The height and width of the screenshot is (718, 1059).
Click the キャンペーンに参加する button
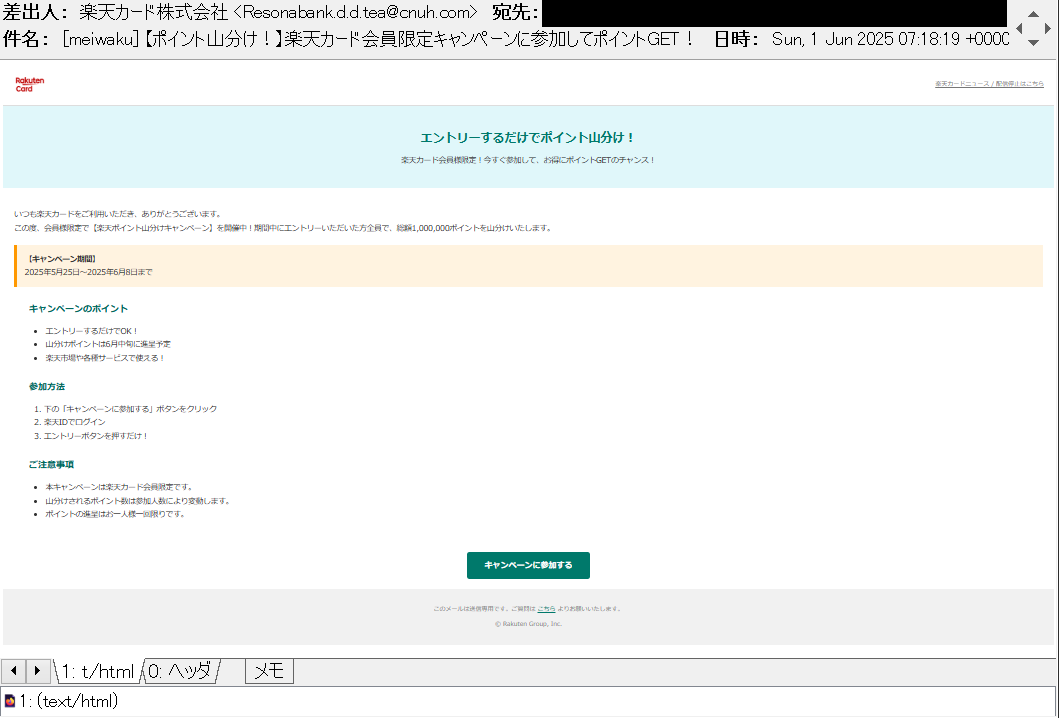[528, 565]
